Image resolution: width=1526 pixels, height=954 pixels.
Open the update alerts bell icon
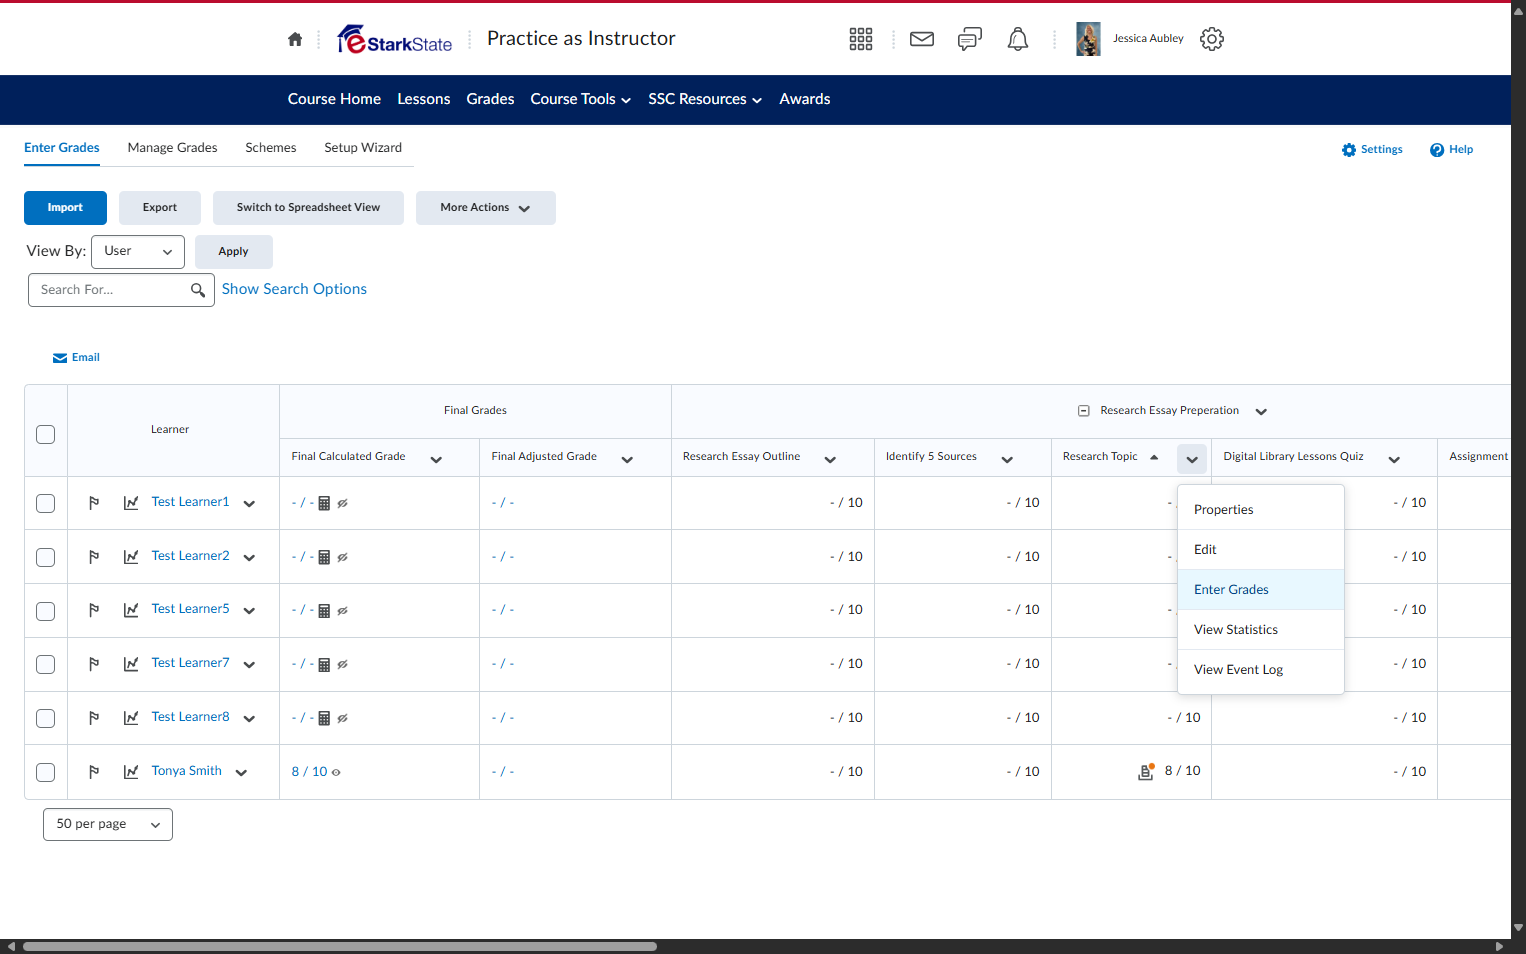click(1018, 39)
